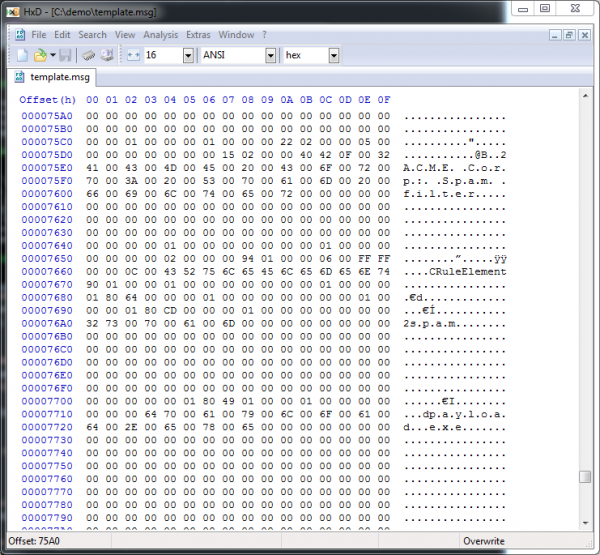This screenshot has height=555, width=600.
Task: Click offset row 00007710
Action: tap(47, 414)
